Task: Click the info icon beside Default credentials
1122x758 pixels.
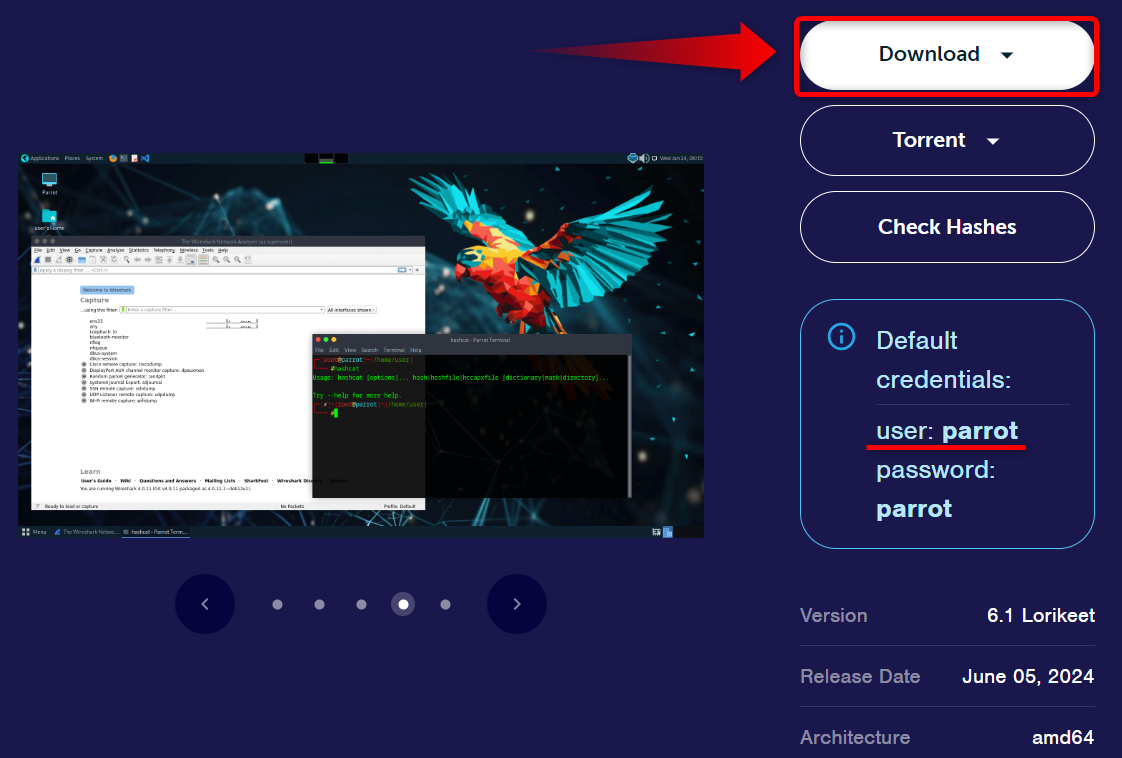Action: [x=842, y=336]
